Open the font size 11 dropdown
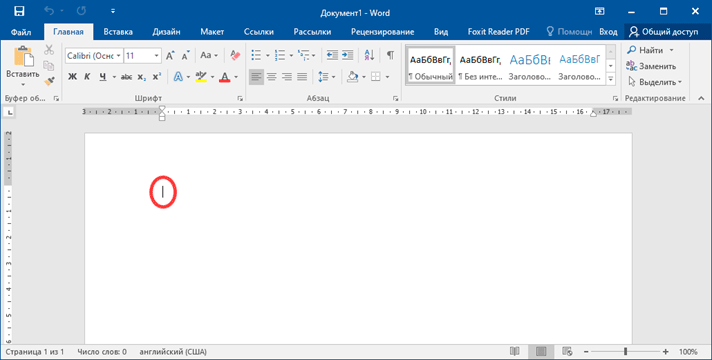This screenshot has width=712, height=360. tap(143, 55)
